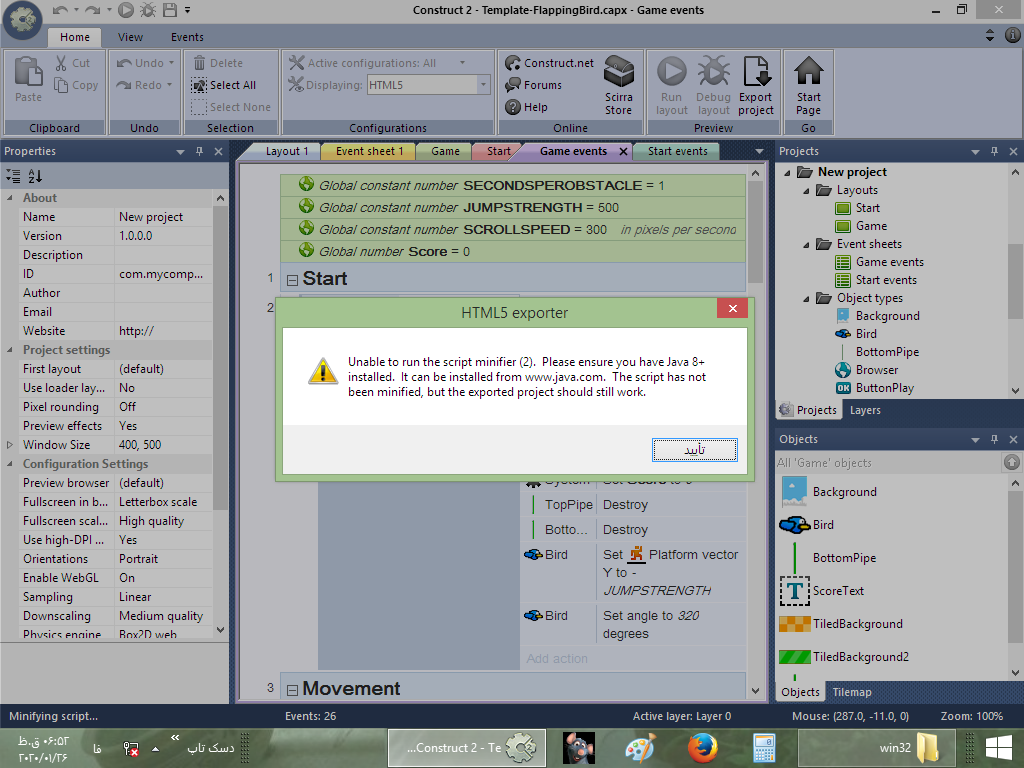Select TiledBackground2 in Objects panel
This screenshot has width=1024, height=768.
click(x=844, y=657)
